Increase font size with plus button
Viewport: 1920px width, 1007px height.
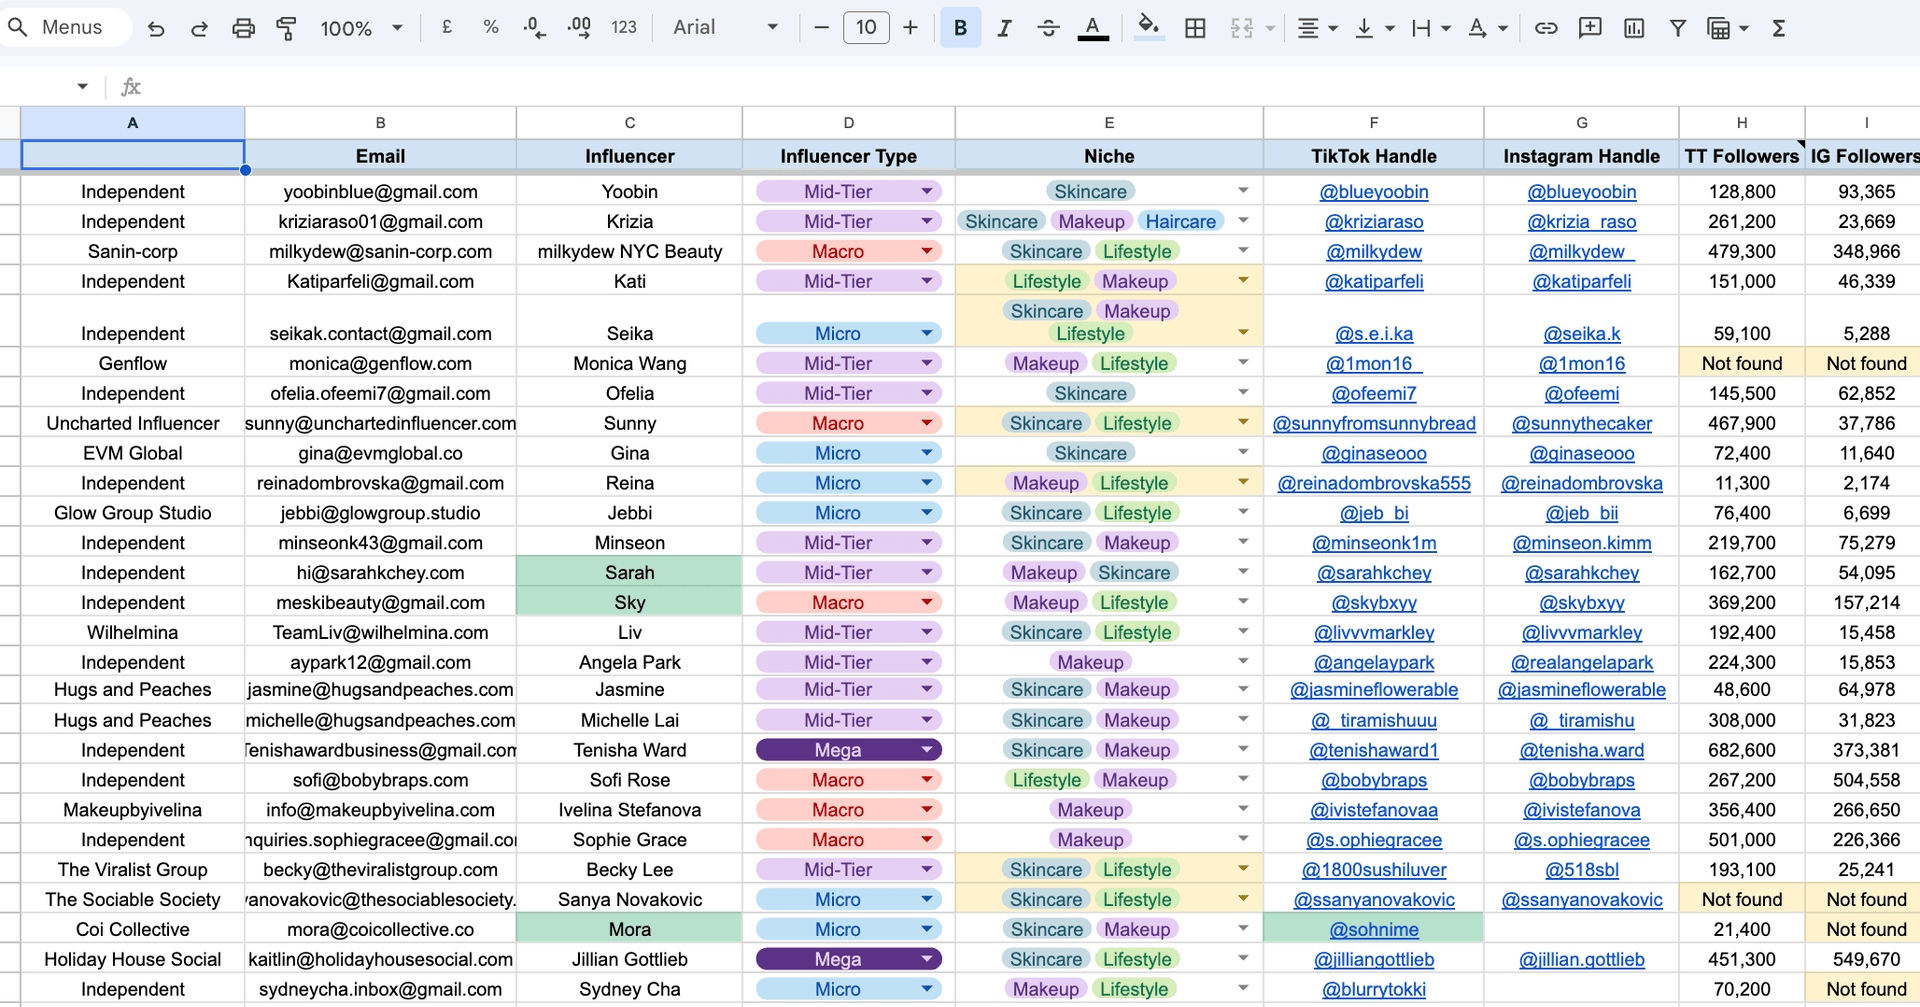pos(910,28)
